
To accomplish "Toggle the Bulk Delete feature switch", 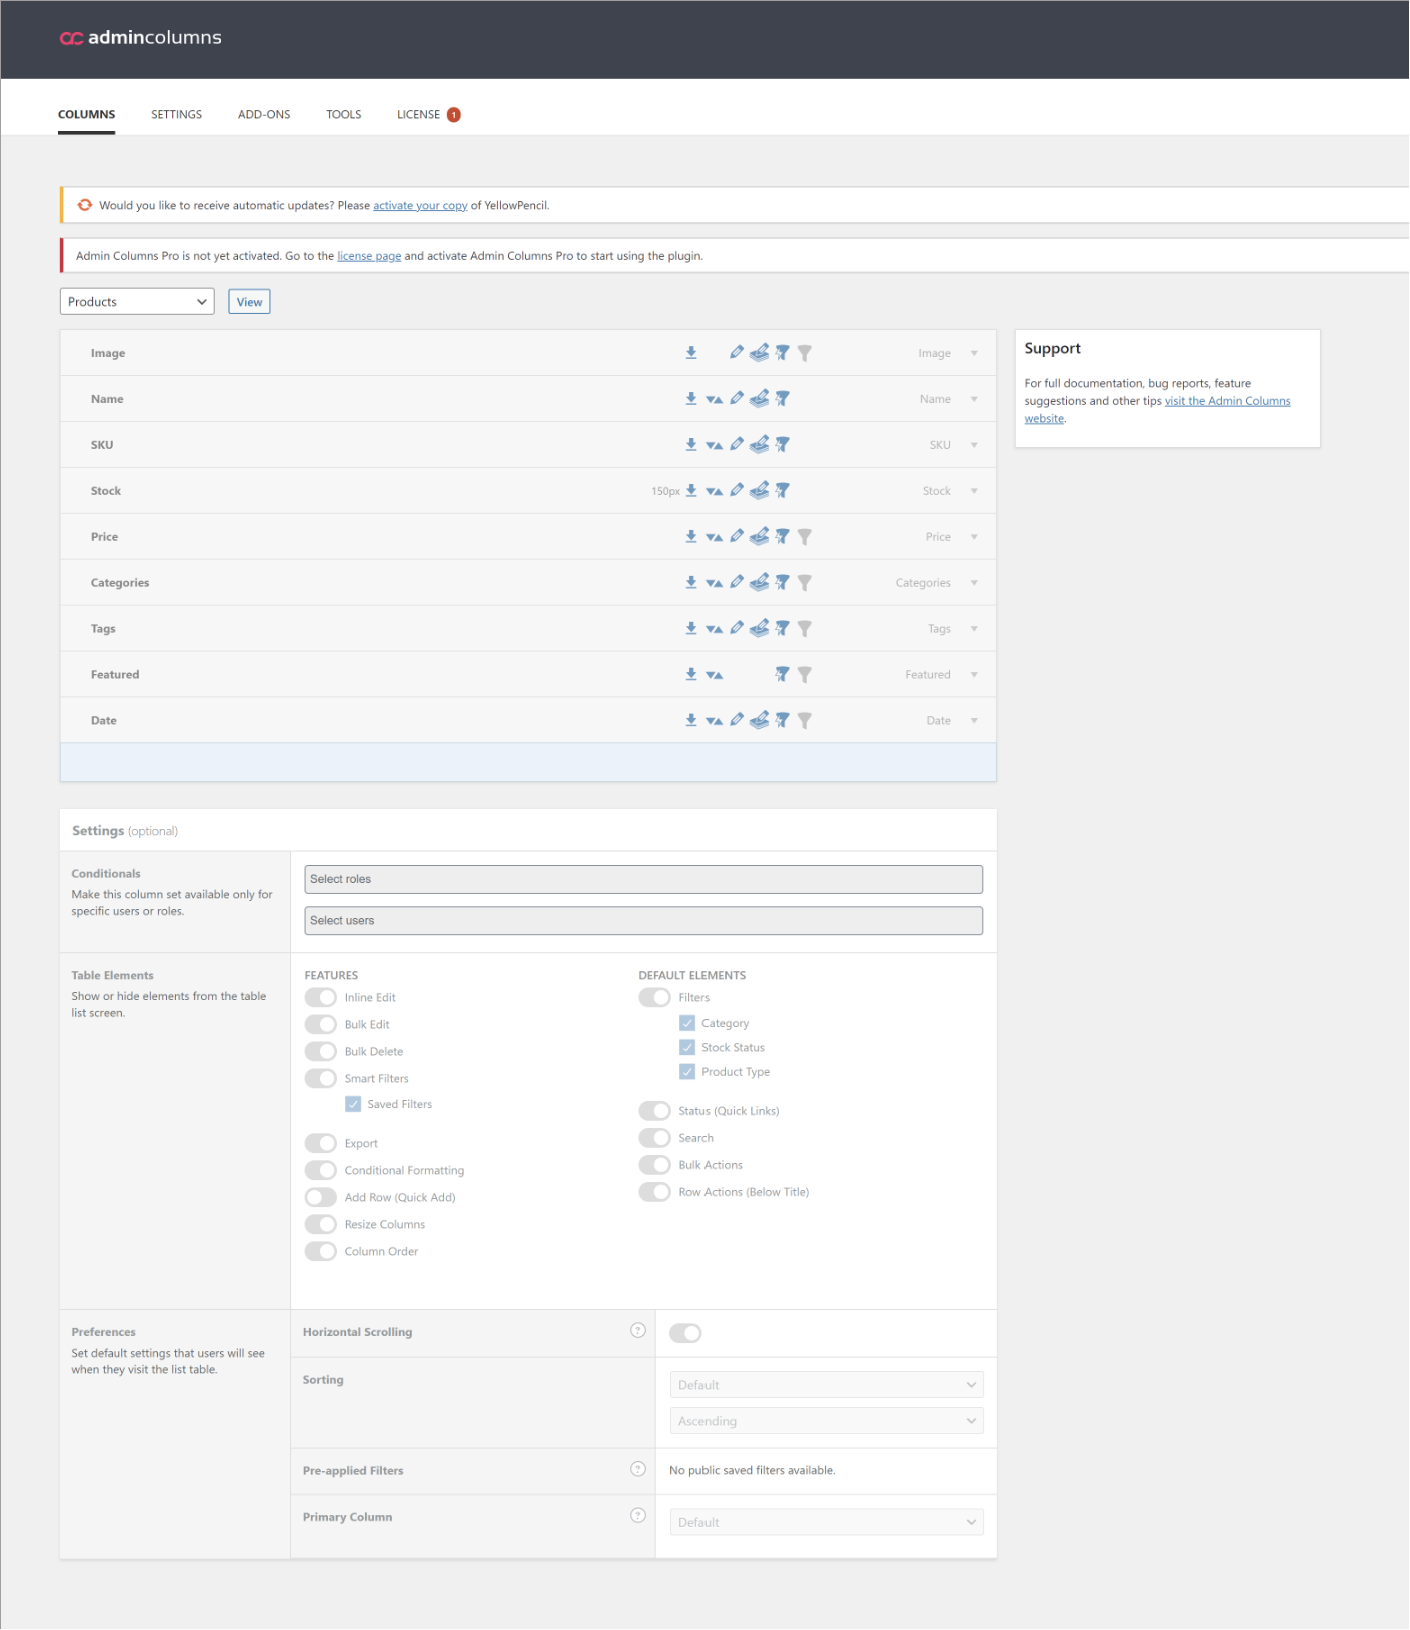I will click(x=321, y=1052).
